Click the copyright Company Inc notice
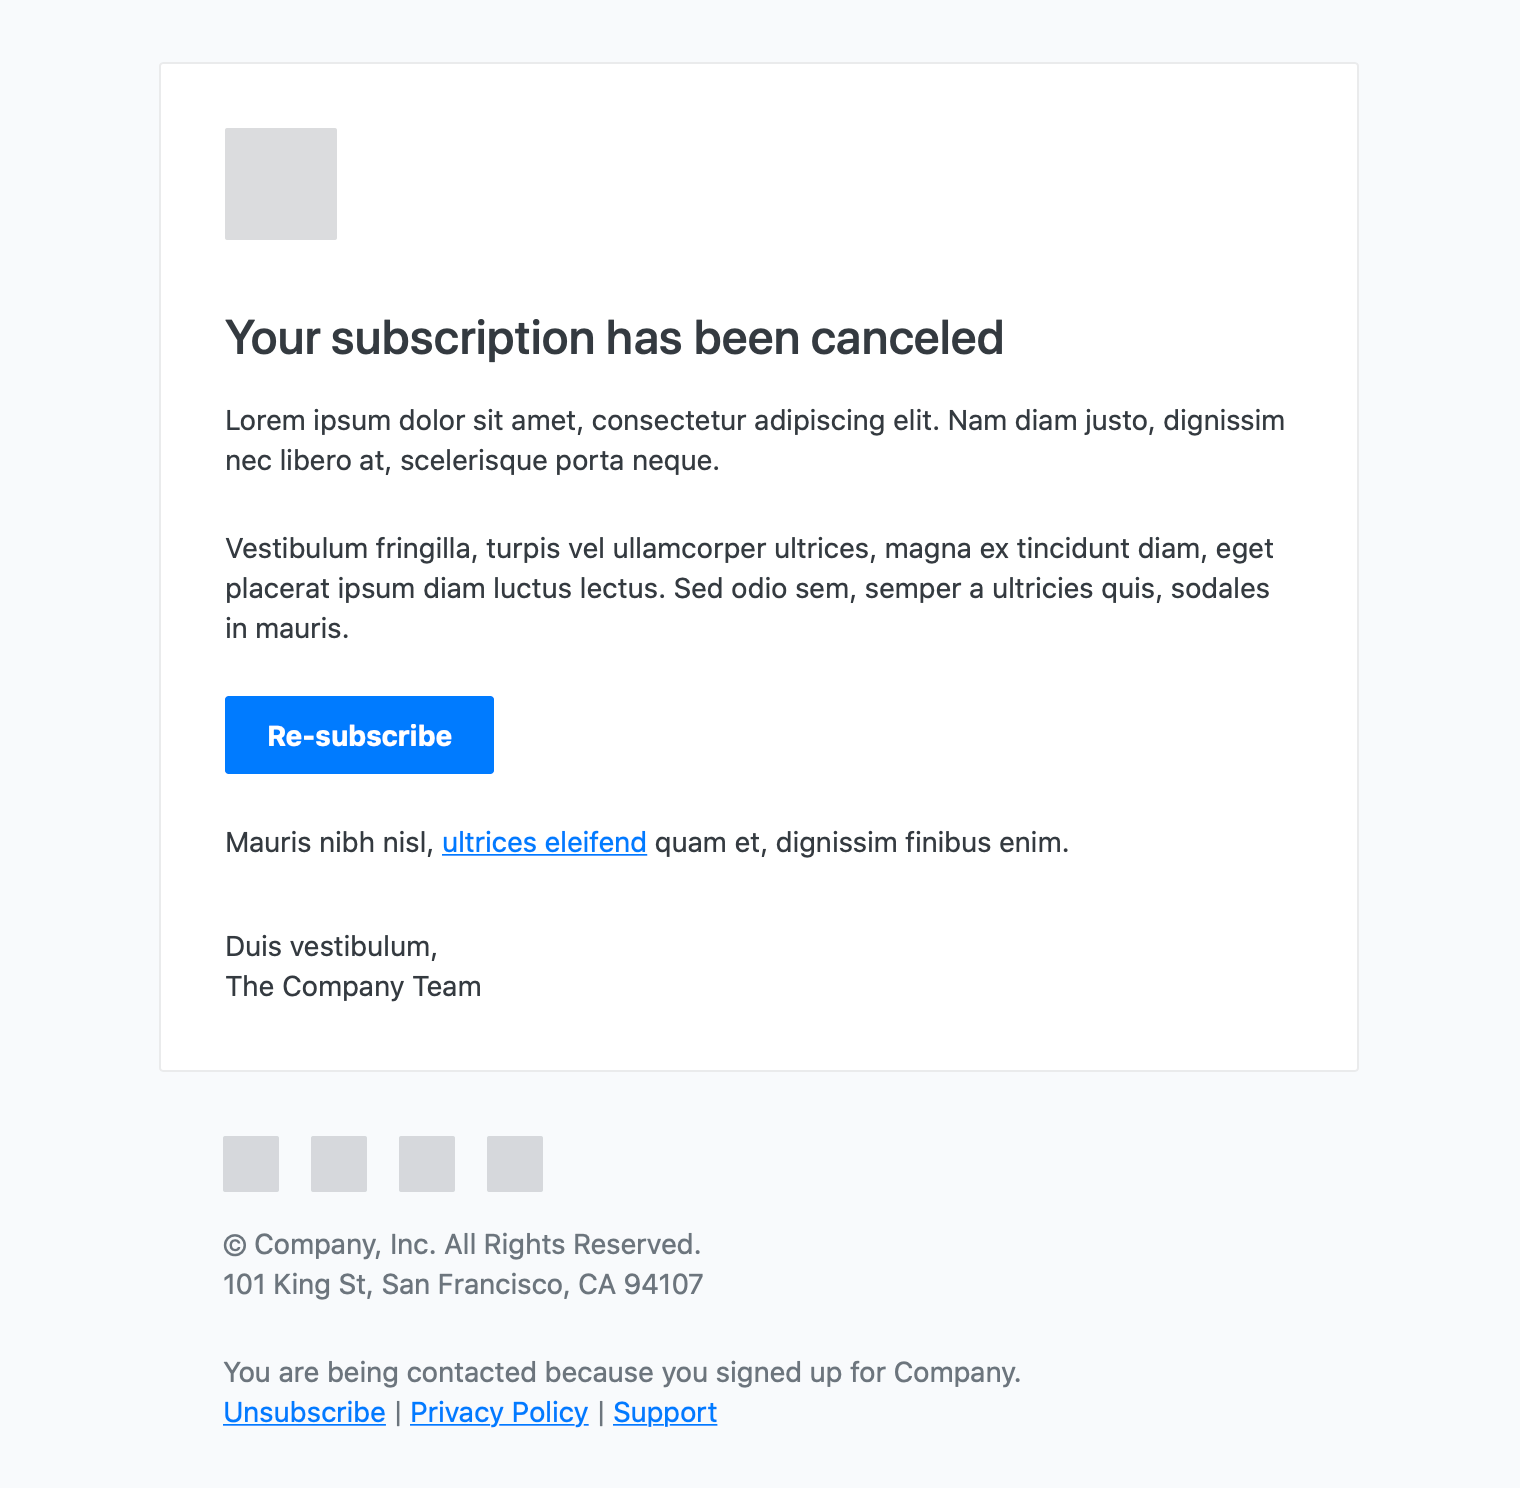This screenshot has width=1520, height=1488. click(463, 1244)
